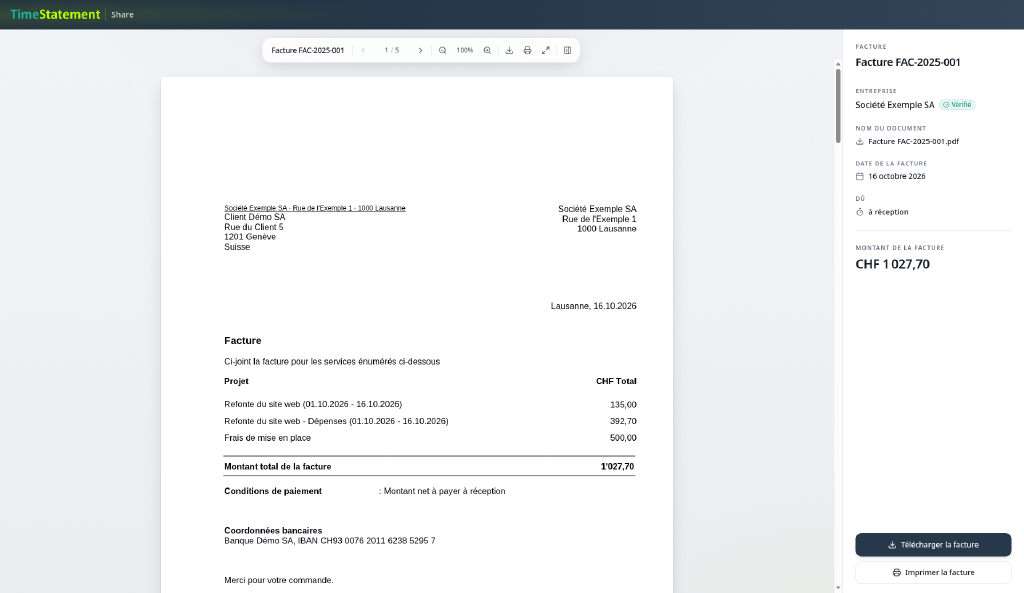Click the timer icon next to à réception
Viewport: 1024px width, 593px height.
coord(859,212)
